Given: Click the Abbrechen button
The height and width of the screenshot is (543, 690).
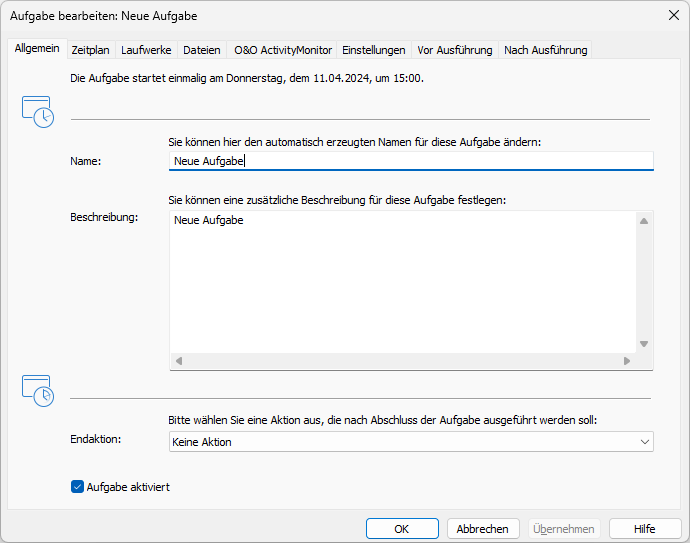Looking at the screenshot, I should pyautogui.click(x=483, y=528).
